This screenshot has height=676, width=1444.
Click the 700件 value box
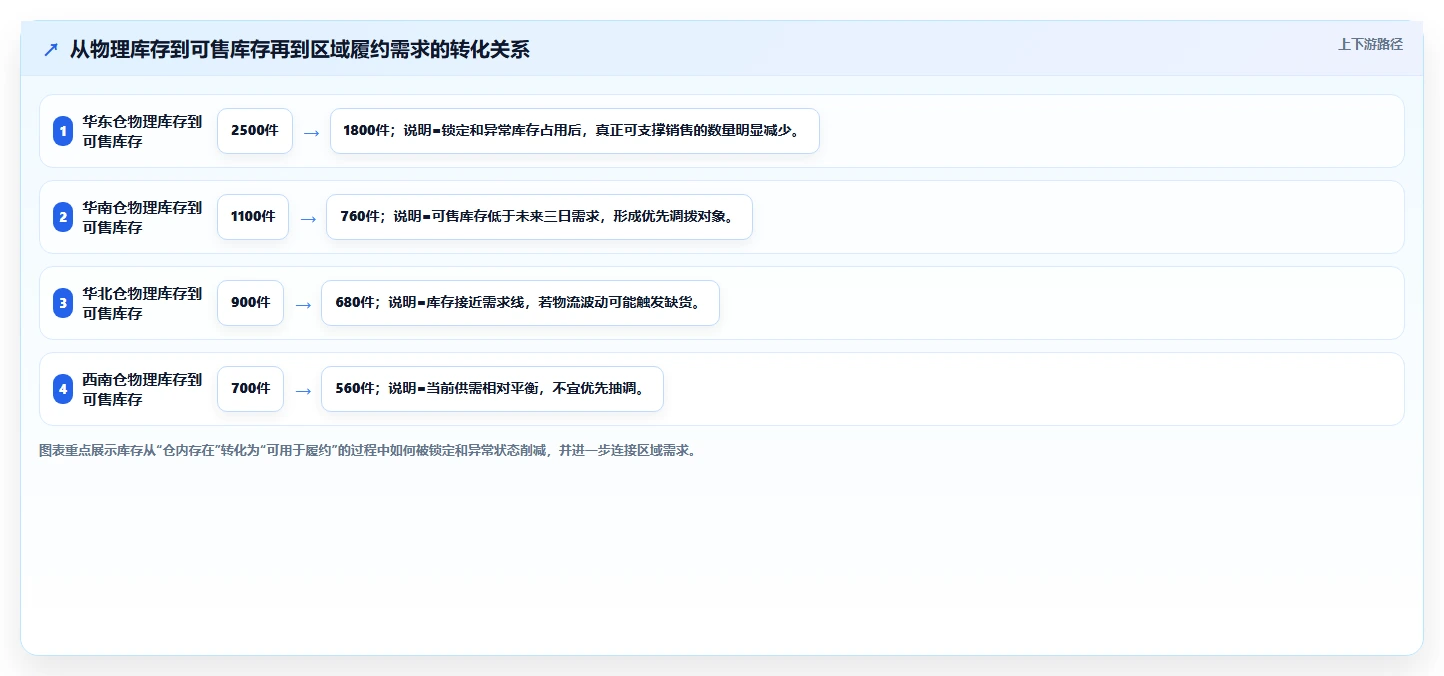click(250, 389)
